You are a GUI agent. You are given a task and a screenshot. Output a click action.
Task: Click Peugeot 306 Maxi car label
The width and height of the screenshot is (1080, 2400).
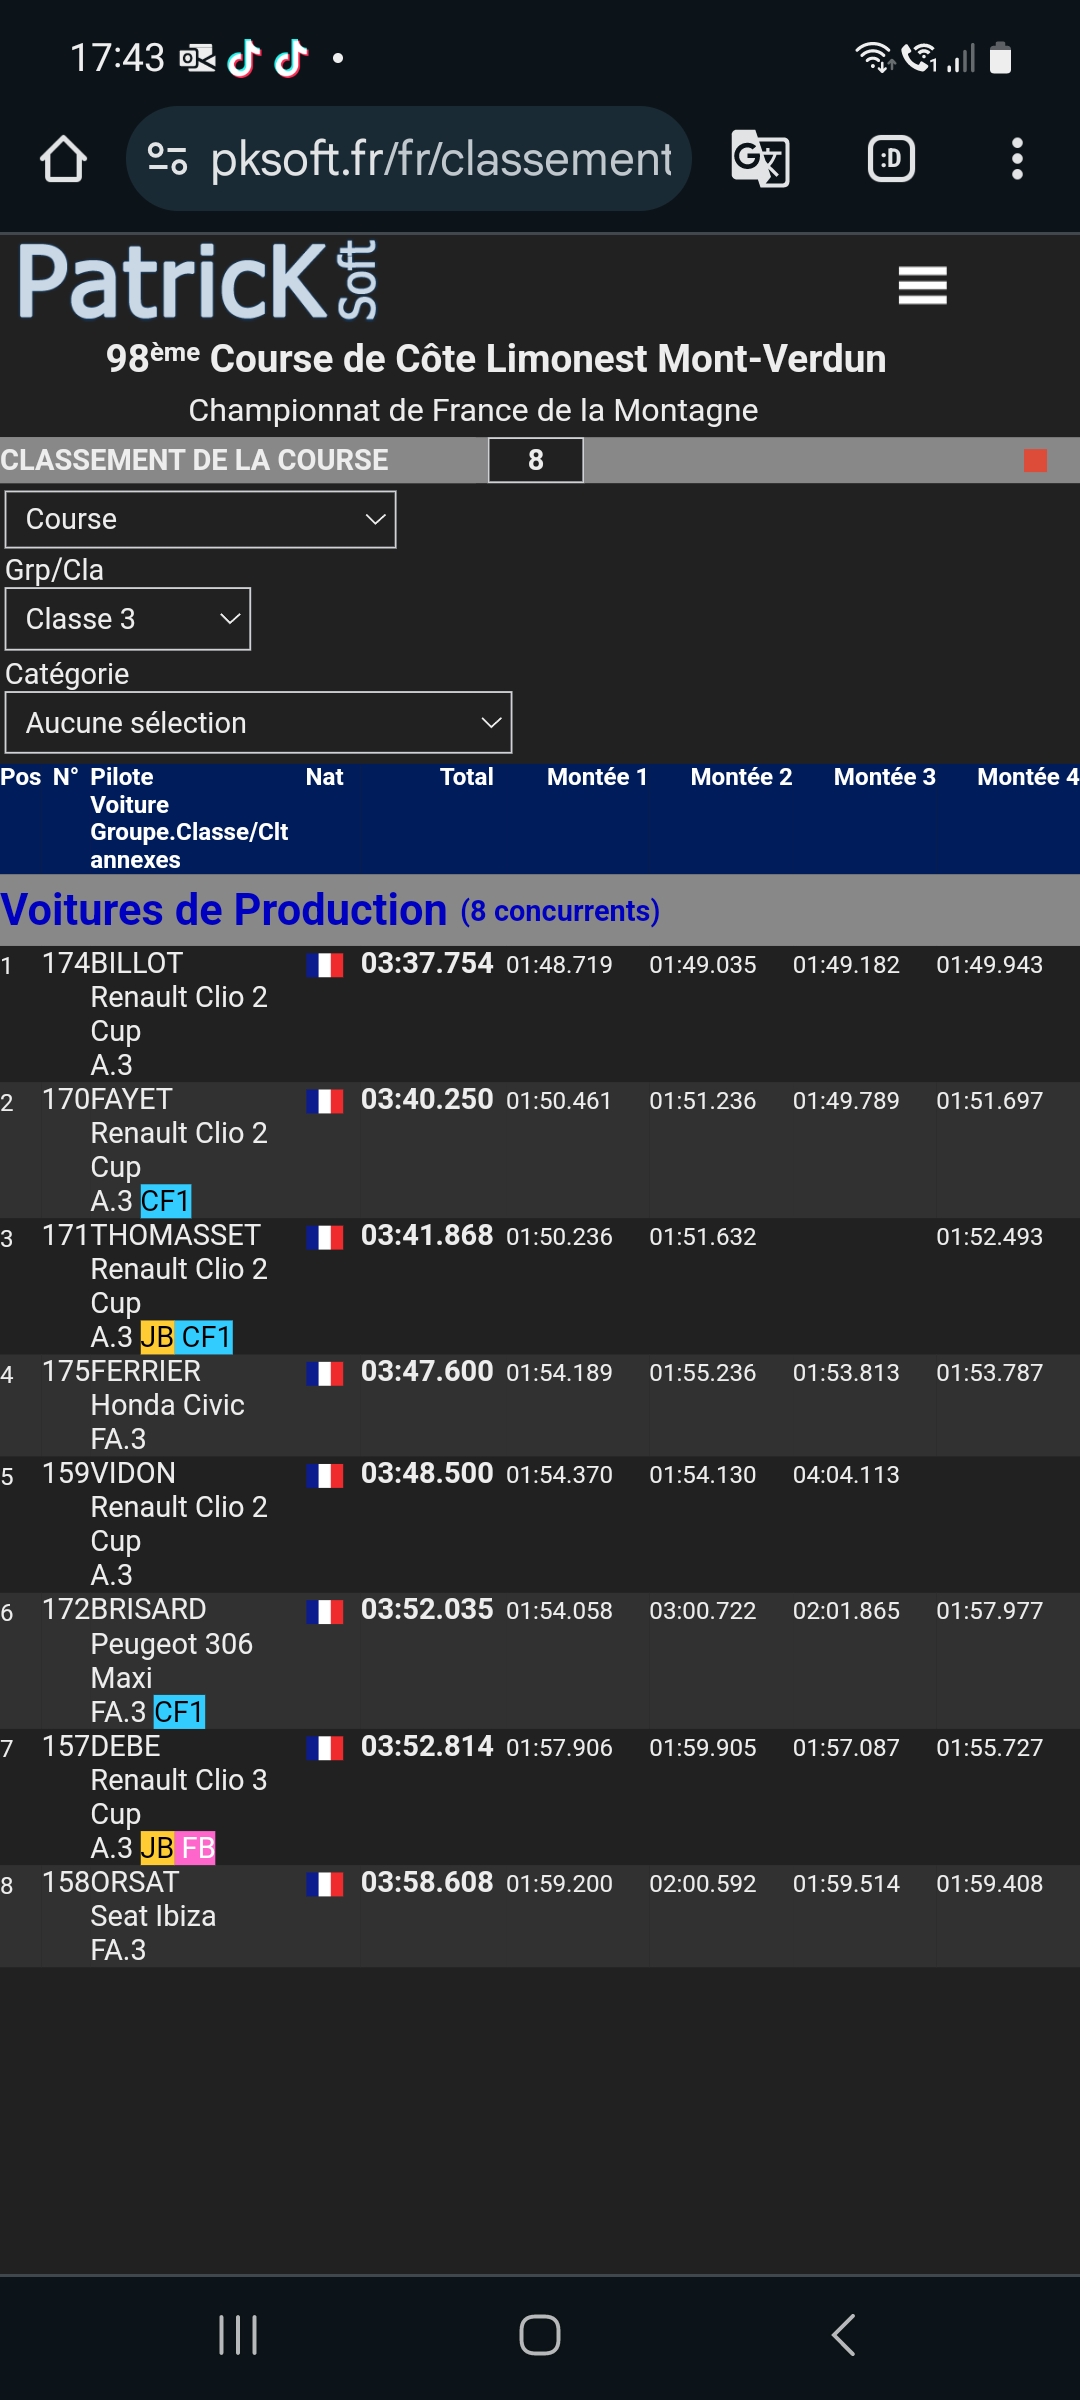[171, 1661]
